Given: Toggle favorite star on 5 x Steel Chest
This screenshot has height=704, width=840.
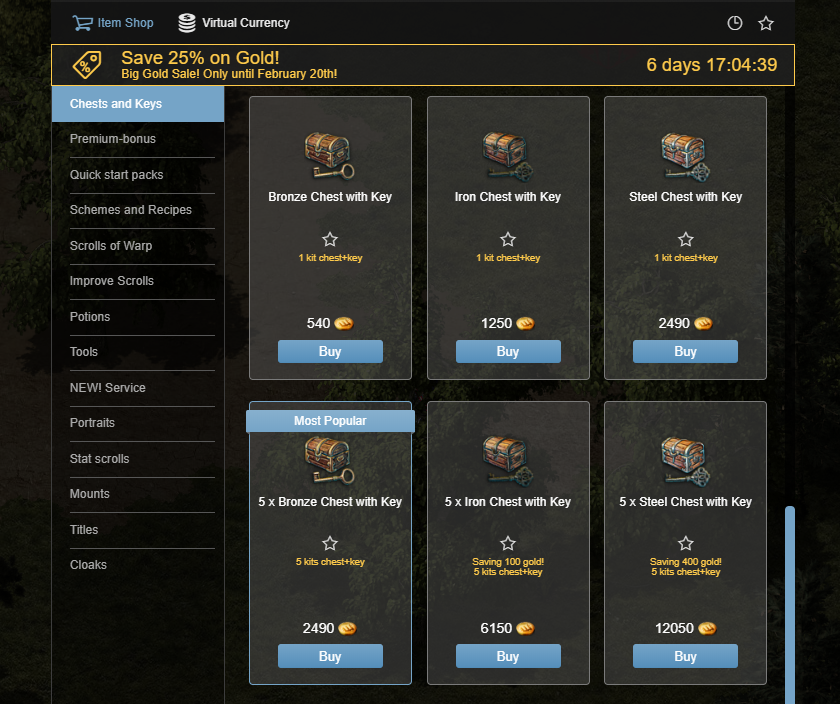Looking at the screenshot, I should point(686,543).
